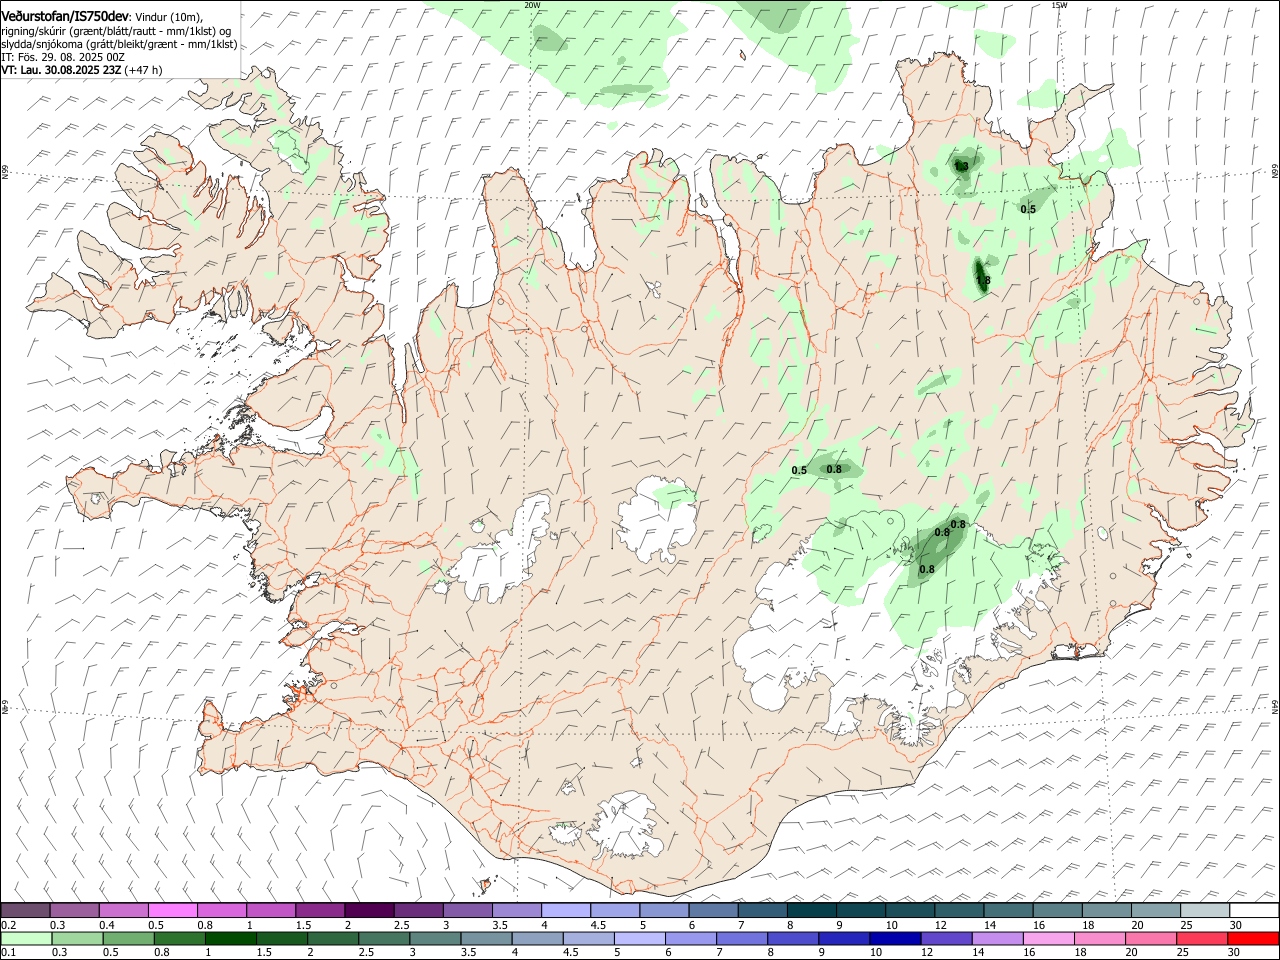Click the '4.5' label under the upper legend row
The image size is (1280, 960).
pos(598,925)
